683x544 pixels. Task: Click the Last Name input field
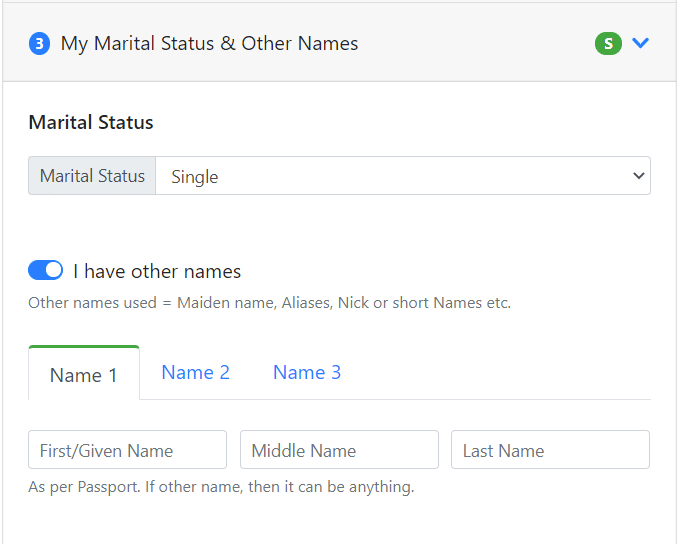[551, 449]
